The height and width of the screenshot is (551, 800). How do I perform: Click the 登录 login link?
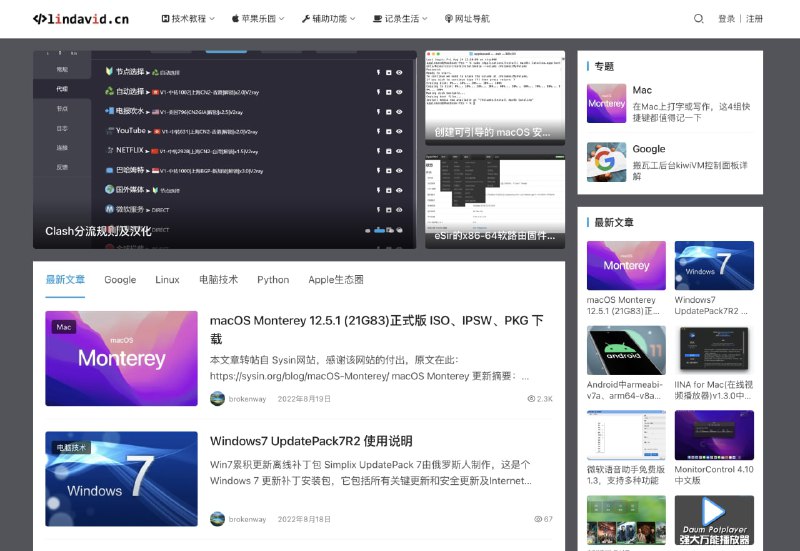coord(727,19)
